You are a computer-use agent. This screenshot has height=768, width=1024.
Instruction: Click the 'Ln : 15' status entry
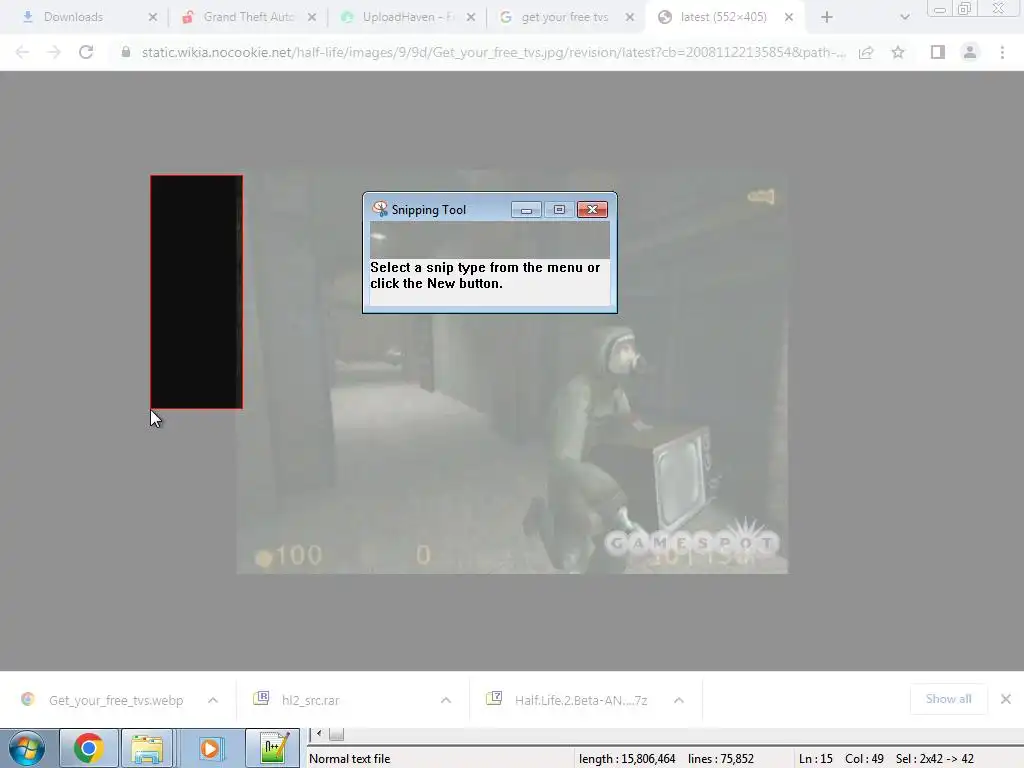point(816,759)
